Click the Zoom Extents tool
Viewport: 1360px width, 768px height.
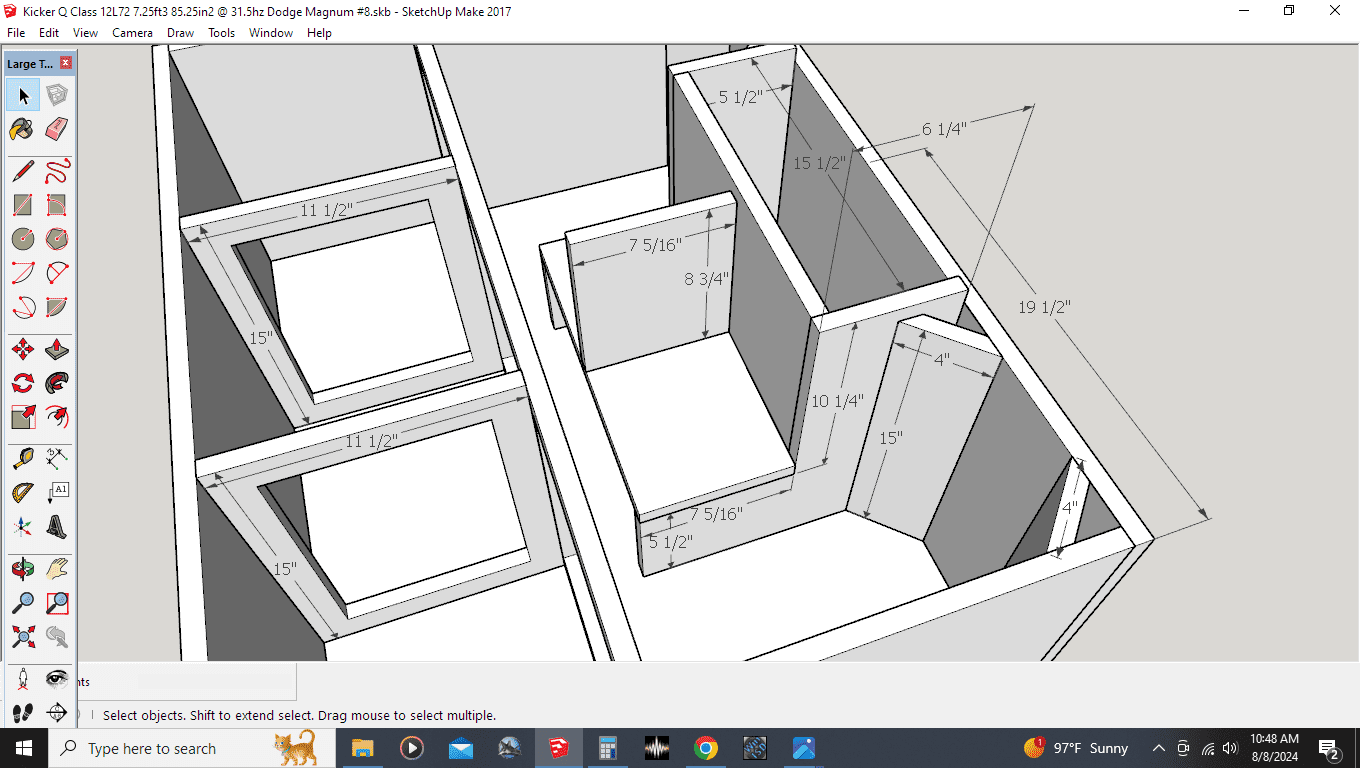tap(23, 637)
